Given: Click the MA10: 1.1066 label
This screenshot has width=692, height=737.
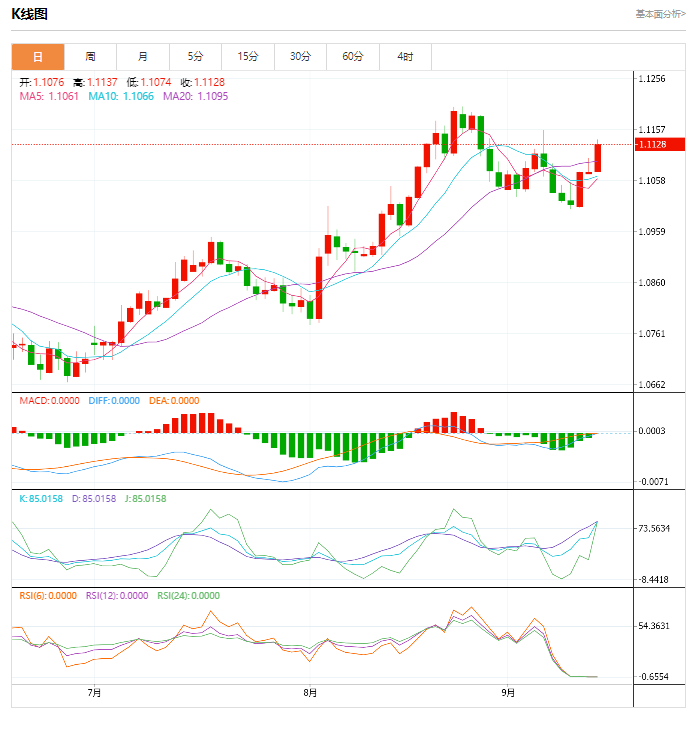Looking at the screenshot, I should pyautogui.click(x=121, y=96).
